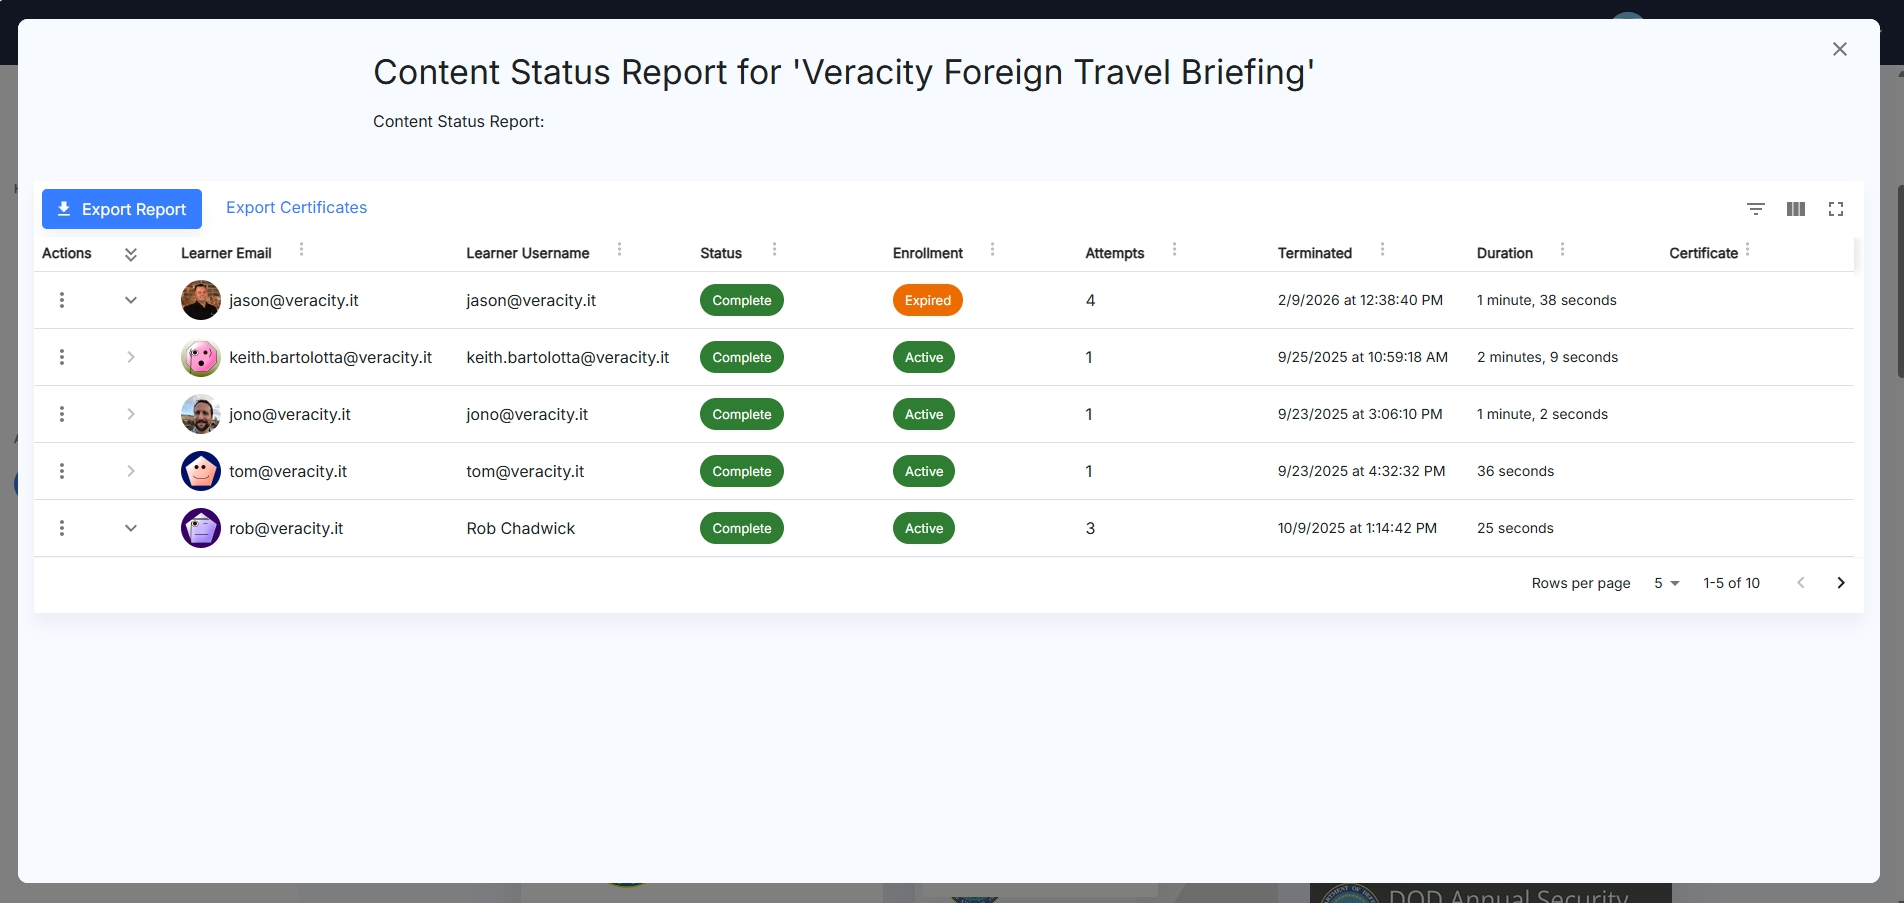Click Complete status badge in jason's row
Screen dimensions: 1904x903
click(x=742, y=300)
